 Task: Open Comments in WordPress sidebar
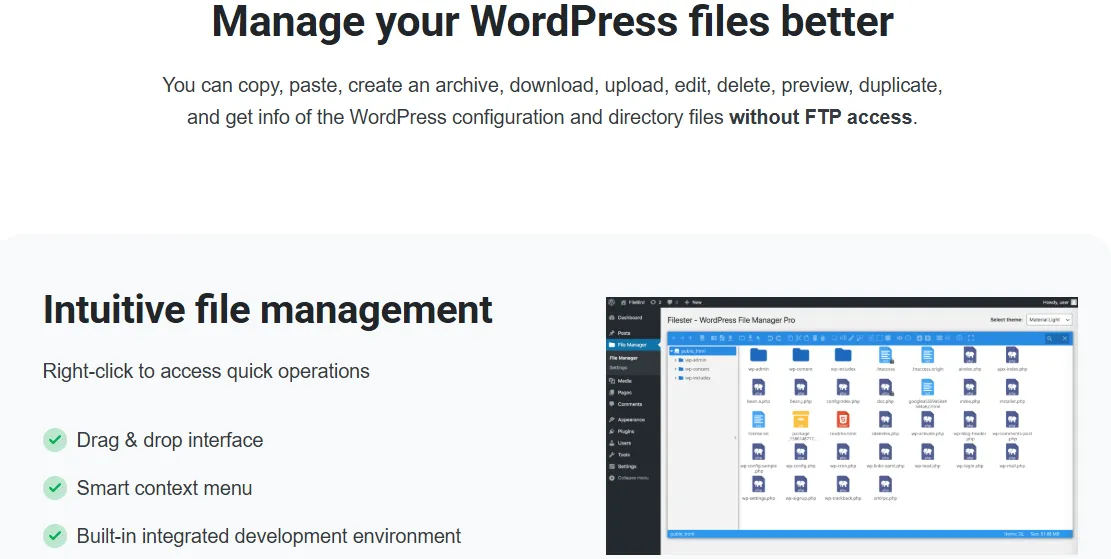coord(626,404)
